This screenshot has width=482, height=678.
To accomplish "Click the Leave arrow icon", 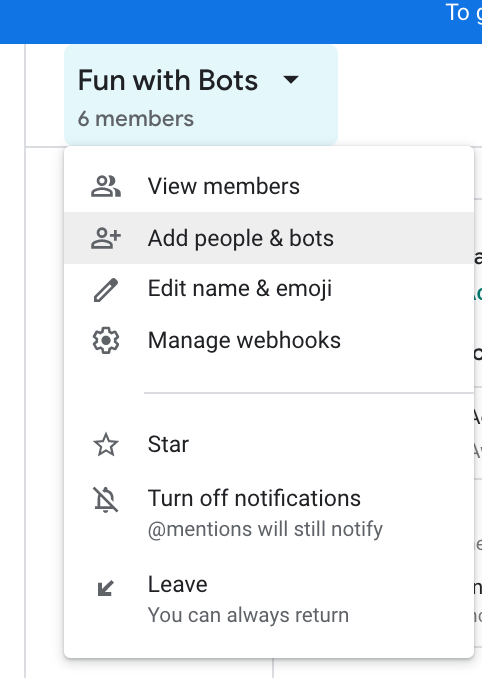I will [105, 588].
